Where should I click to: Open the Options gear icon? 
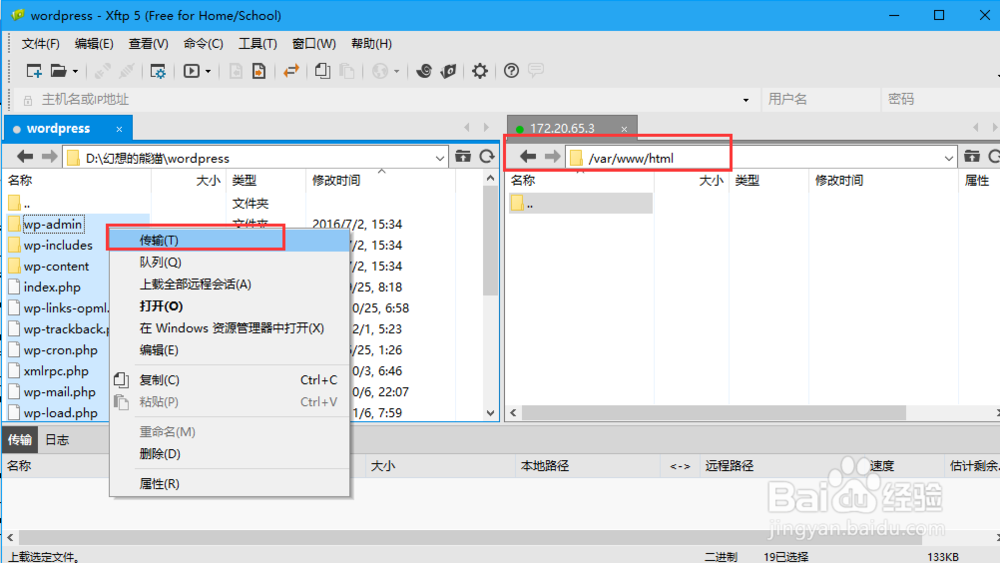[x=480, y=71]
